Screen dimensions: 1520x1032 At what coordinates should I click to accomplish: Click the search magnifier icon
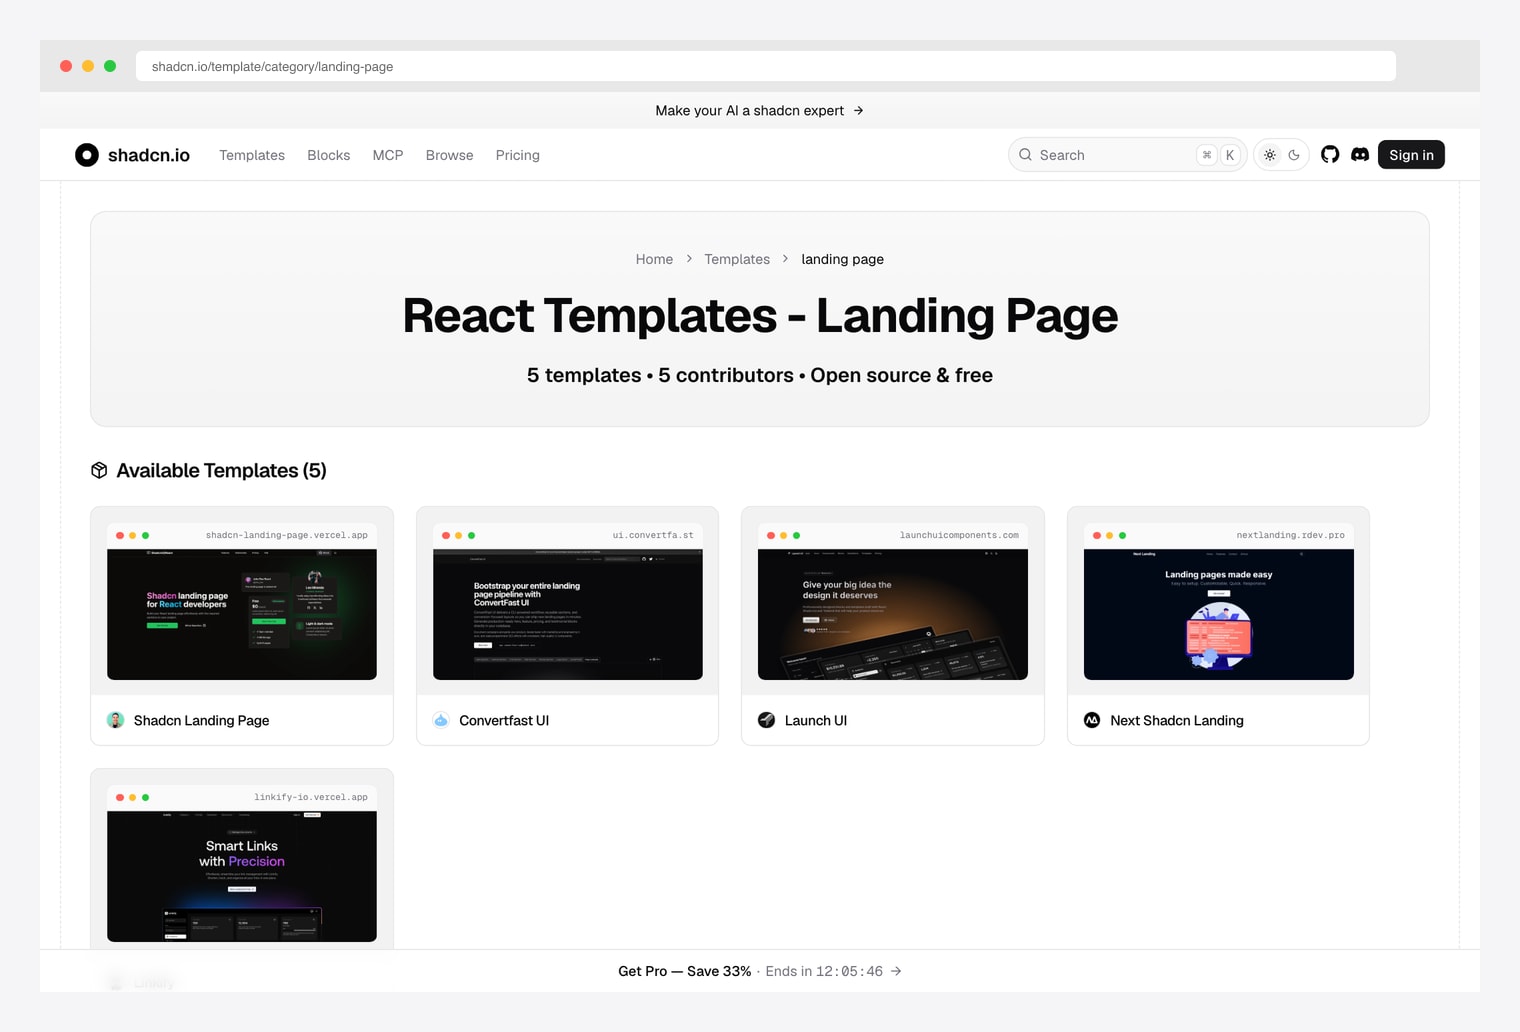click(1025, 155)
